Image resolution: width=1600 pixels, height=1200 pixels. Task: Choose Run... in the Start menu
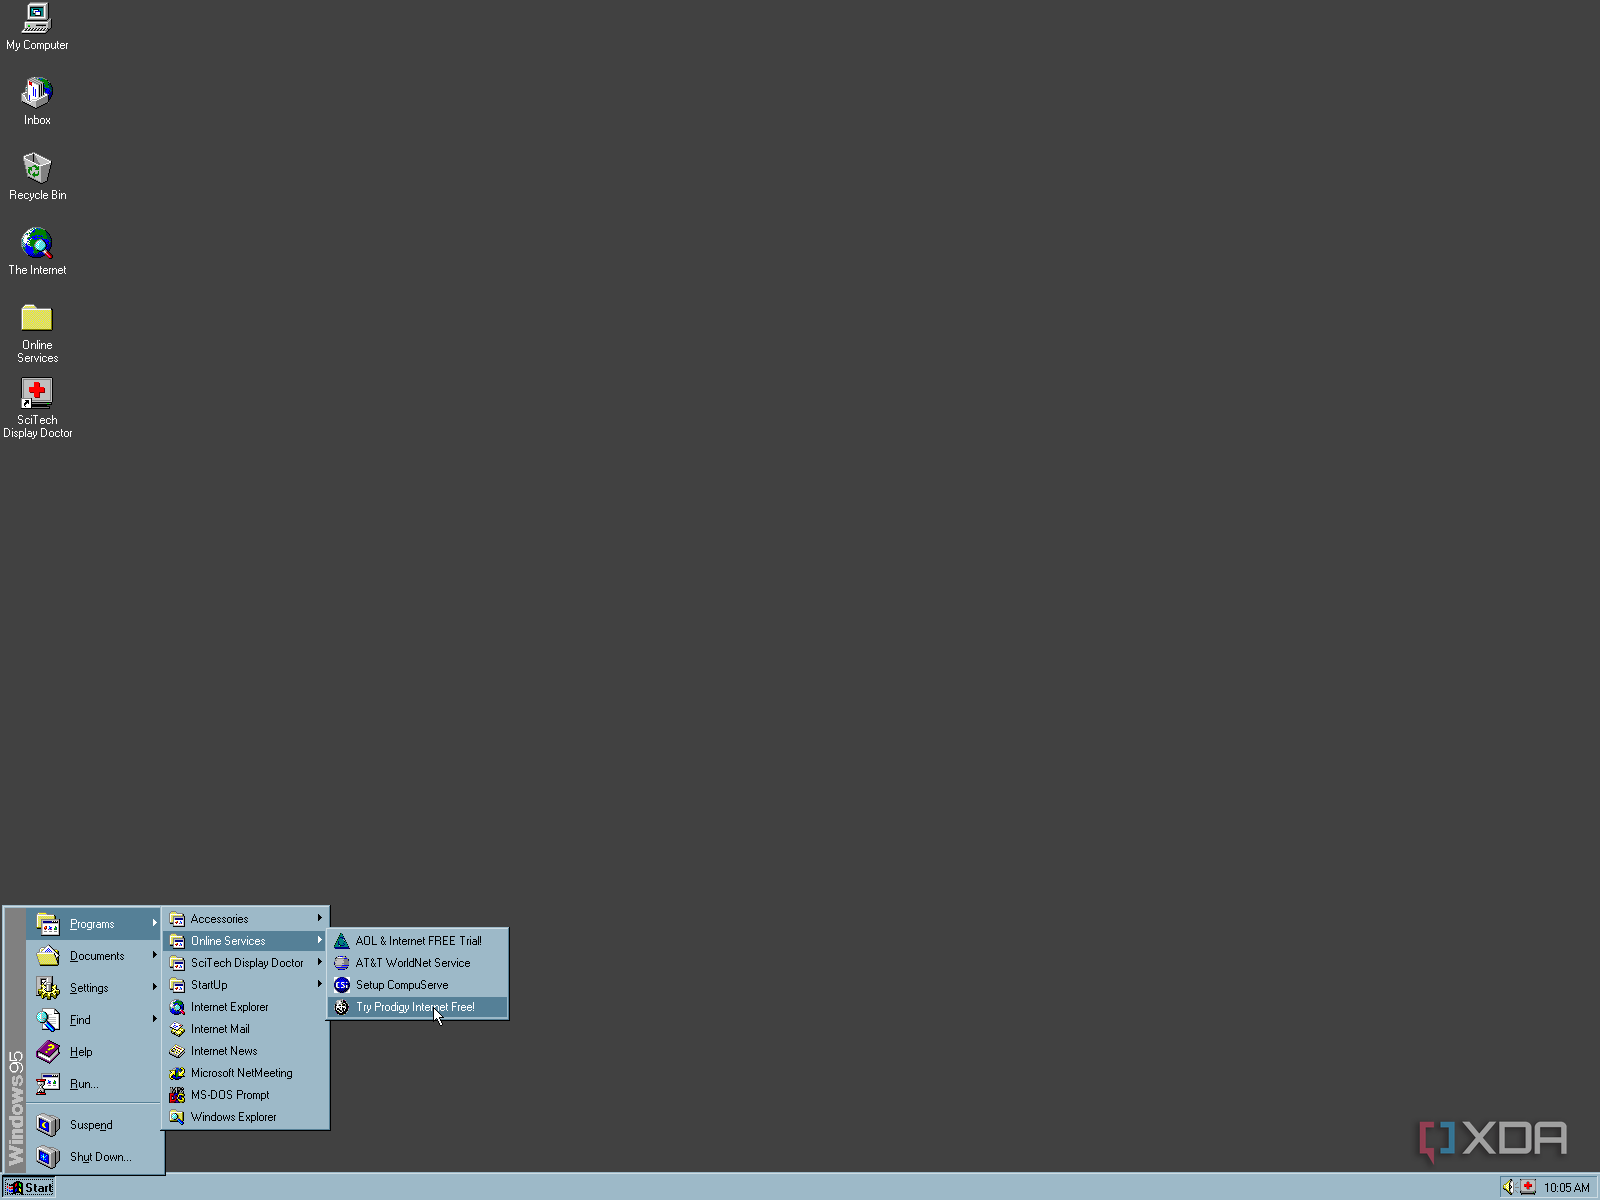pos(94,1084)
